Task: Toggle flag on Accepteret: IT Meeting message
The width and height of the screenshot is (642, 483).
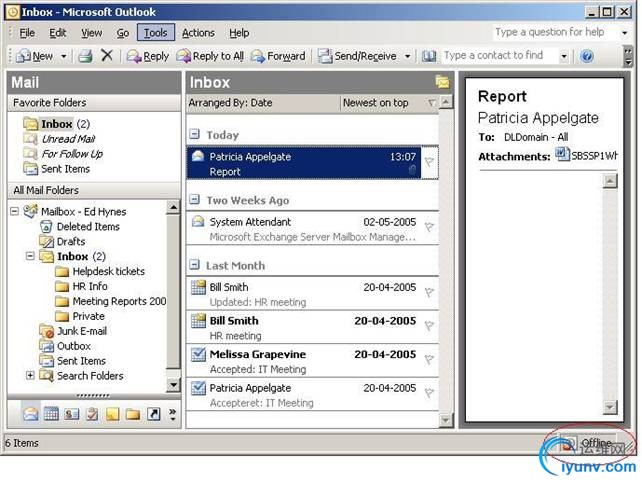Action: point(429,393)
